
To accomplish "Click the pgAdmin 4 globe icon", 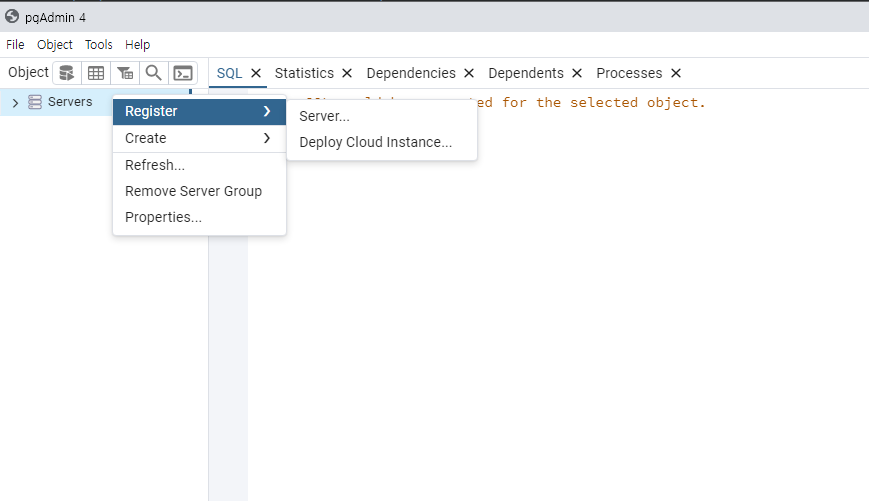I will tap(12, 17).
